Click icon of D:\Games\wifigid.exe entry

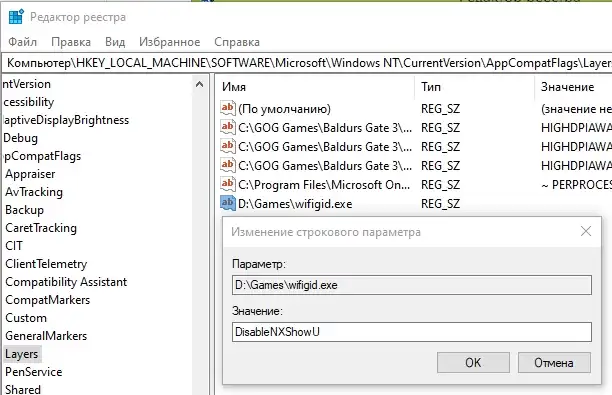click(x=228, y=203)
